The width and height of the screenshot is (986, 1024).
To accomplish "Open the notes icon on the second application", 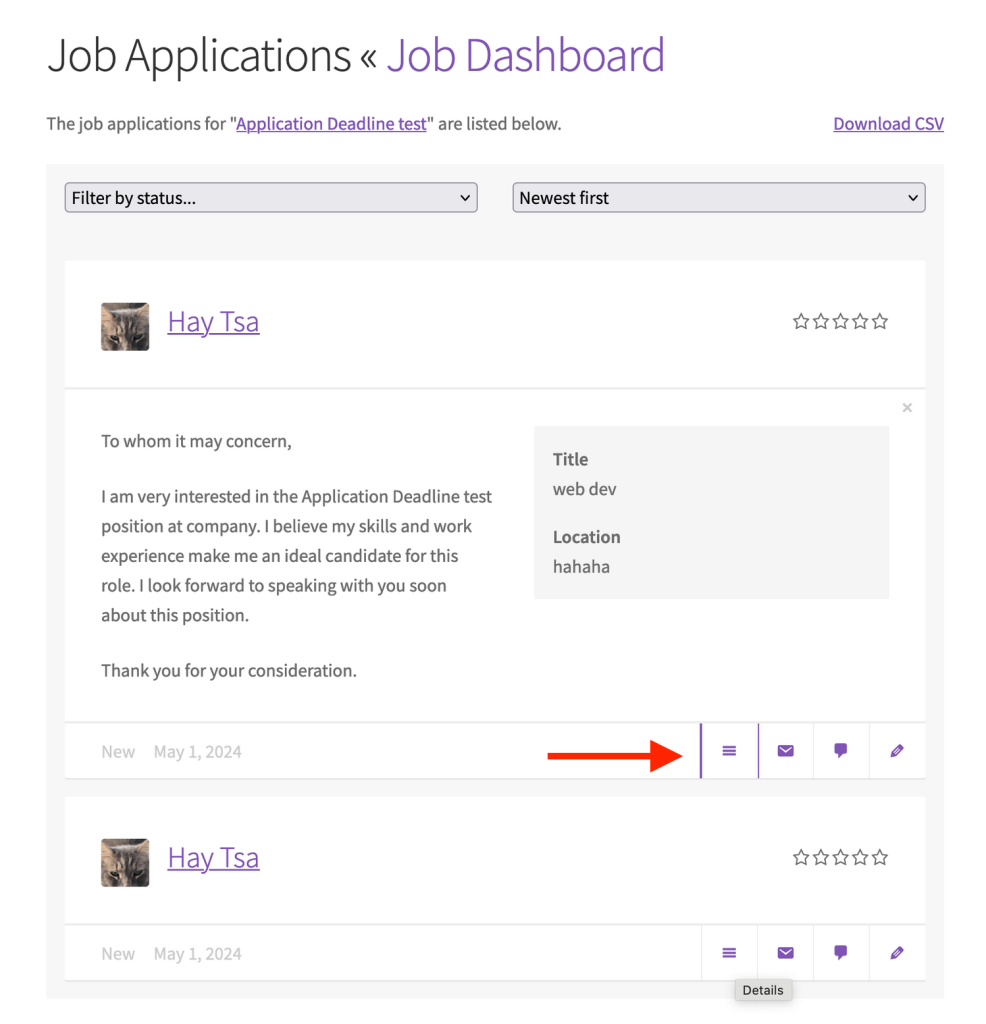I will point(841,953).
